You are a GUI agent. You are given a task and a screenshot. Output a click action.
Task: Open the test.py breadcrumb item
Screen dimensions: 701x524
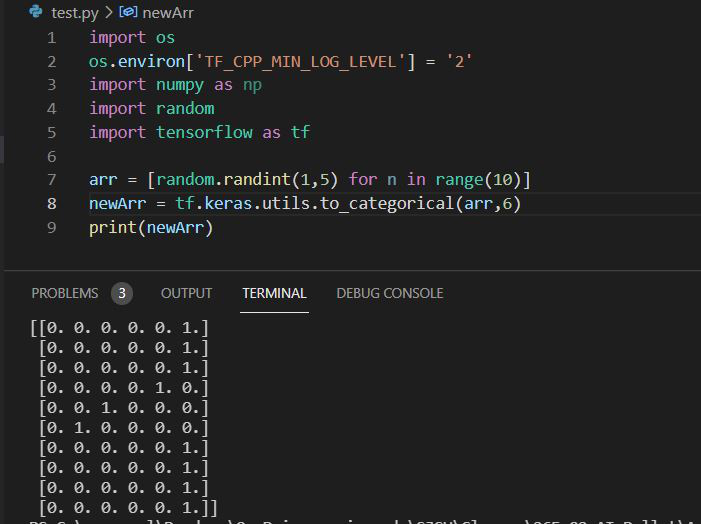74,12
